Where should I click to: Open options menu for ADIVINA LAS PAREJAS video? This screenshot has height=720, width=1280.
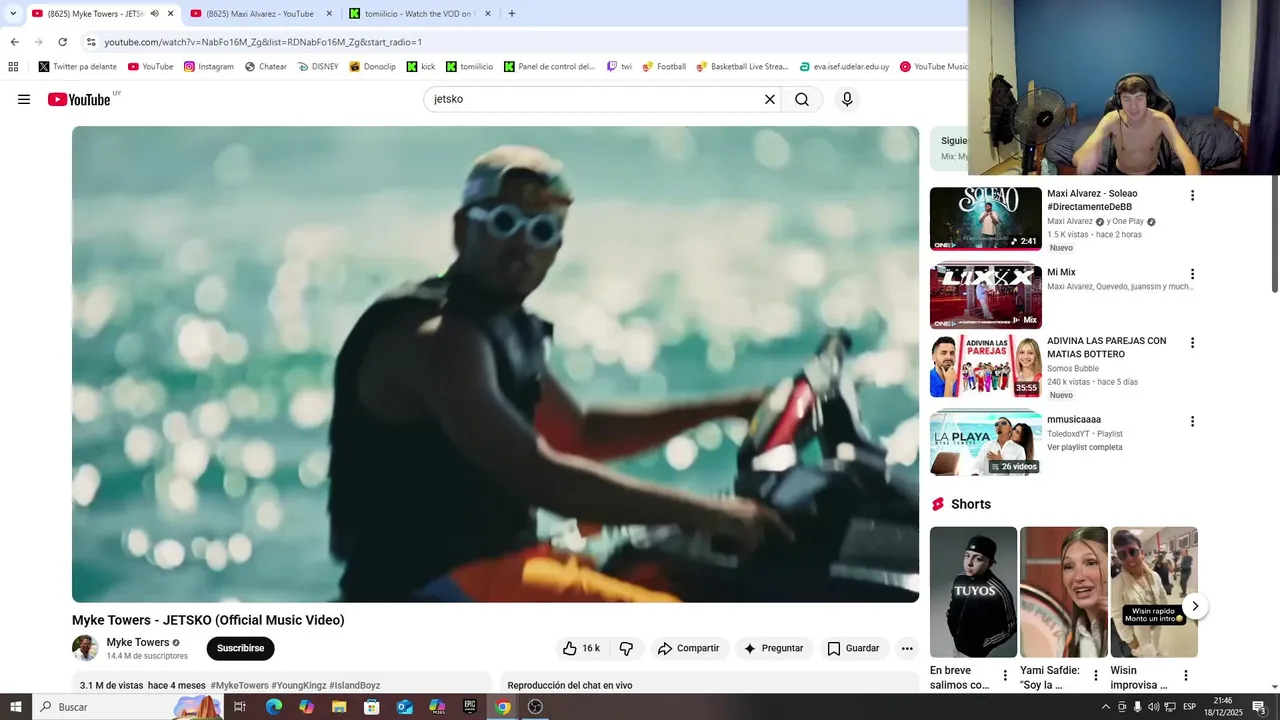(x=1192, y=343)
